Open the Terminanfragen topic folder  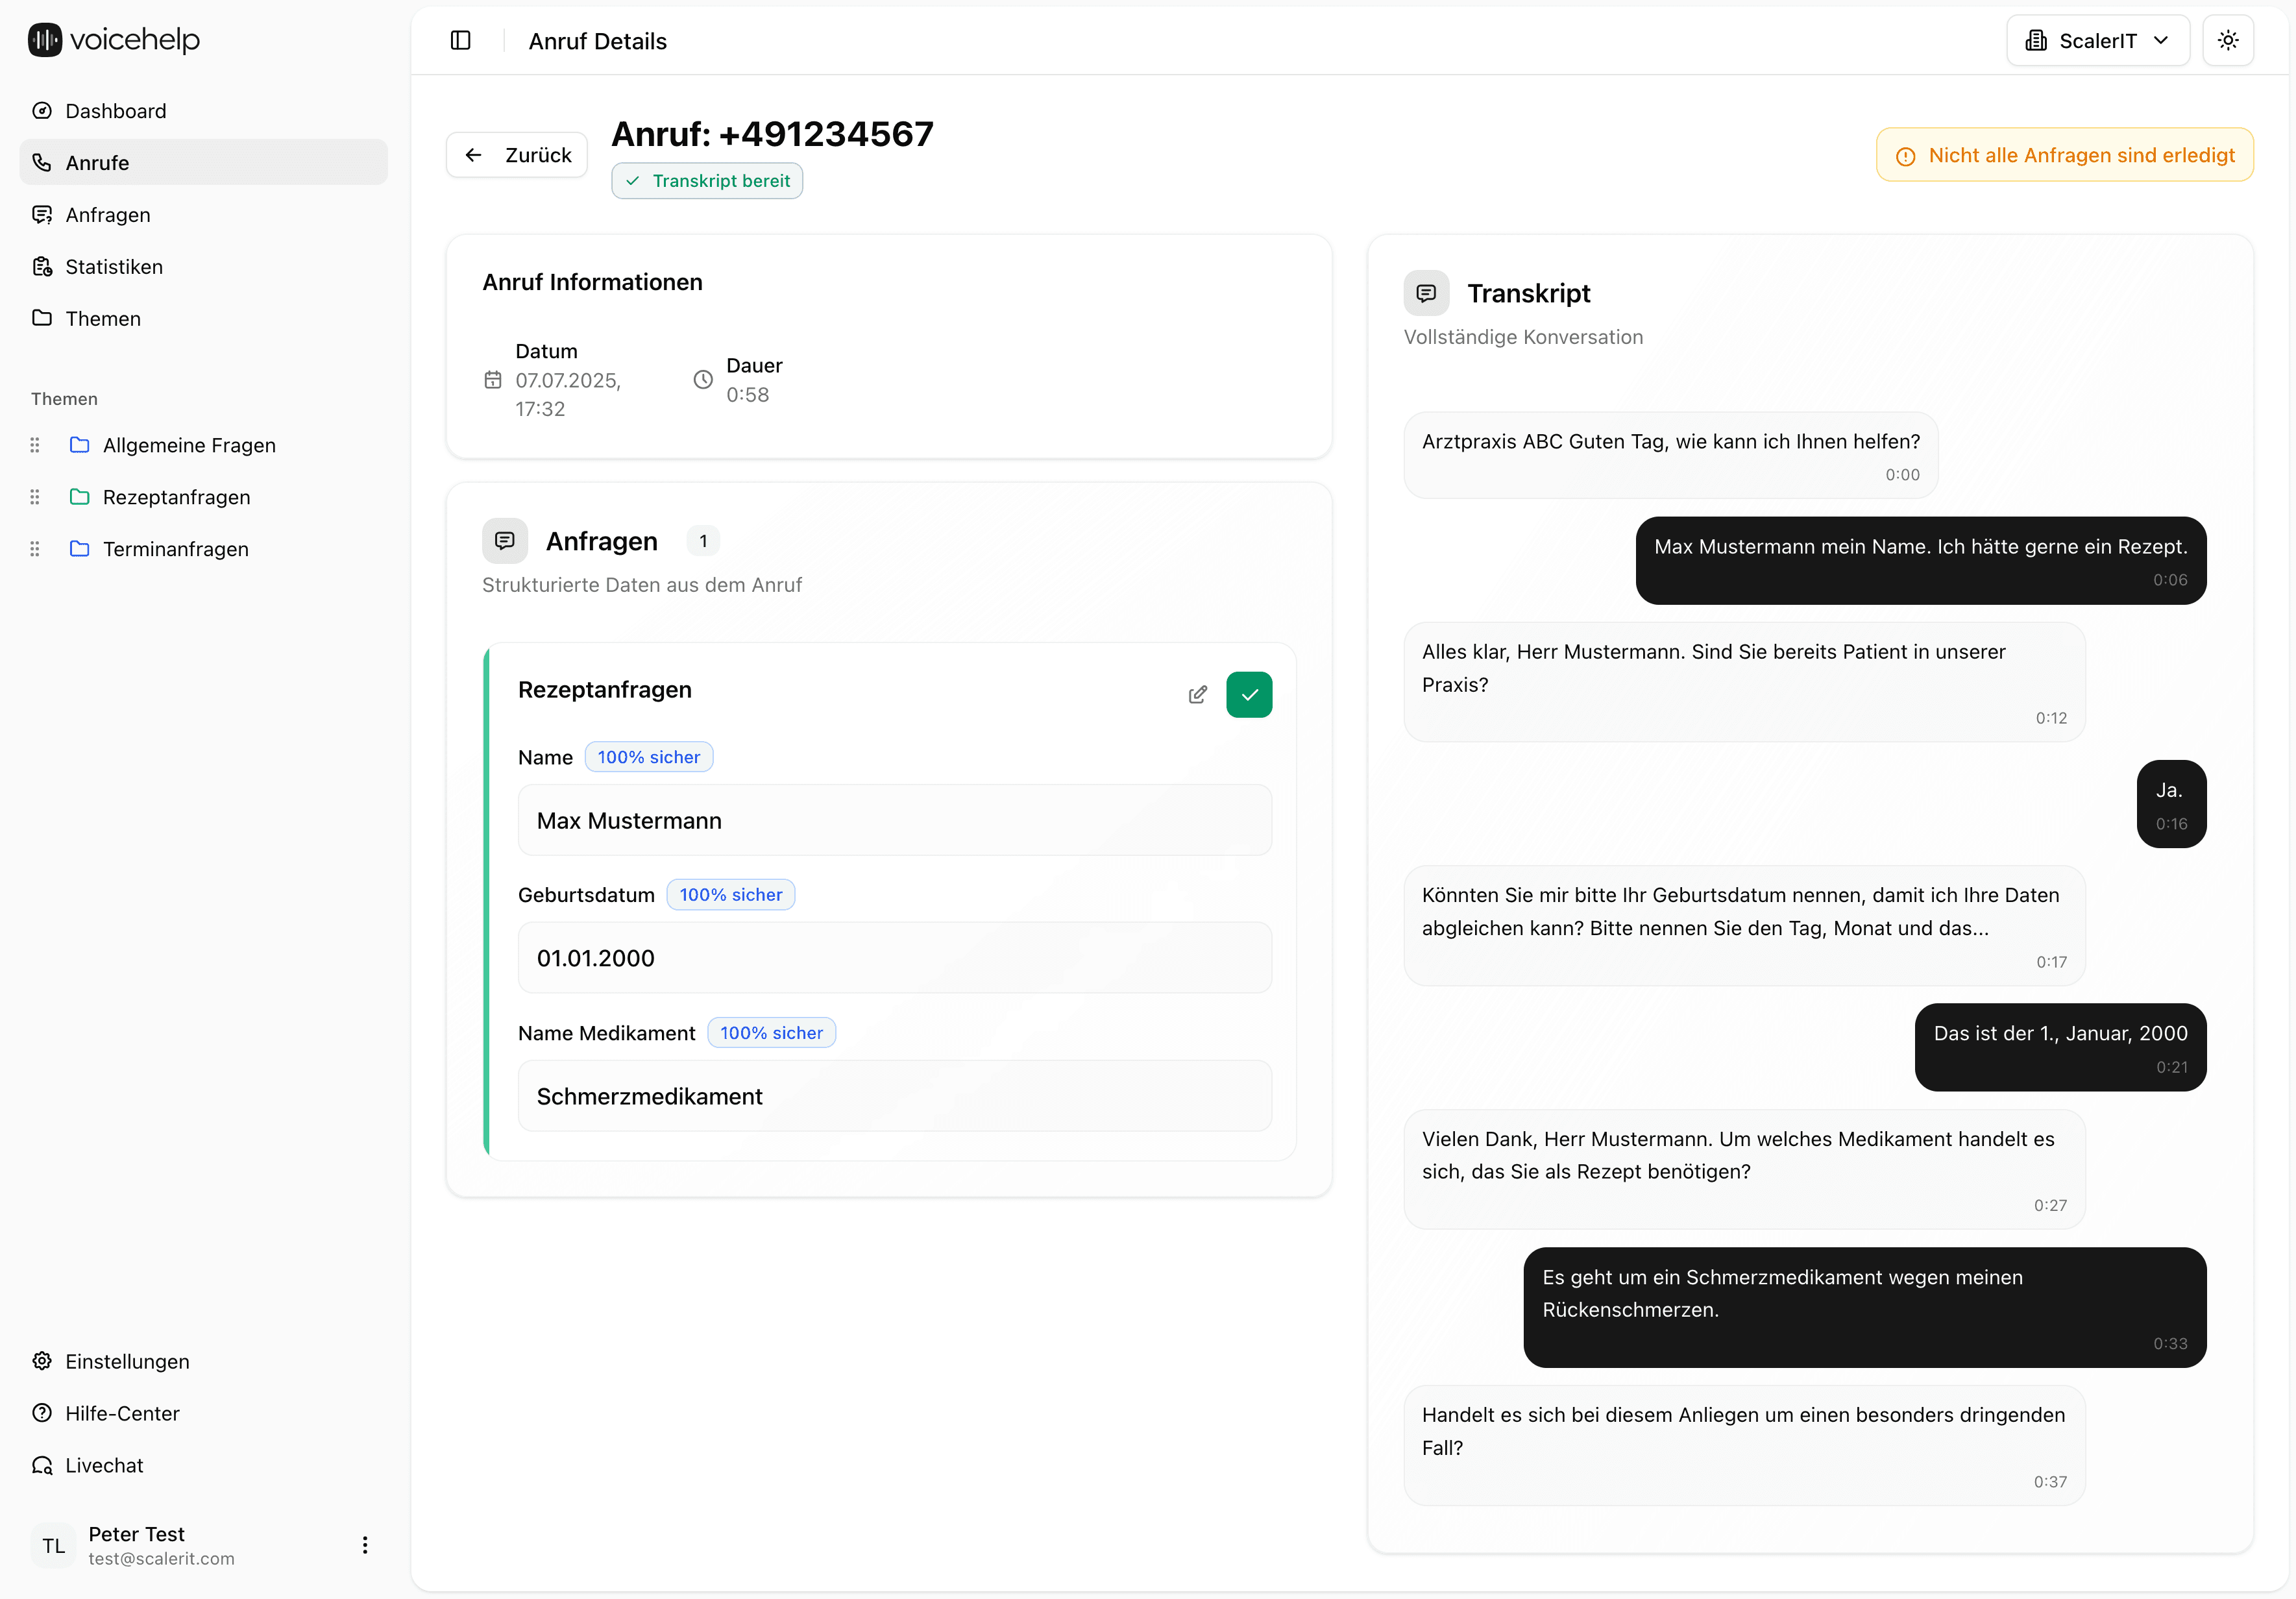(x=175, y=549)
